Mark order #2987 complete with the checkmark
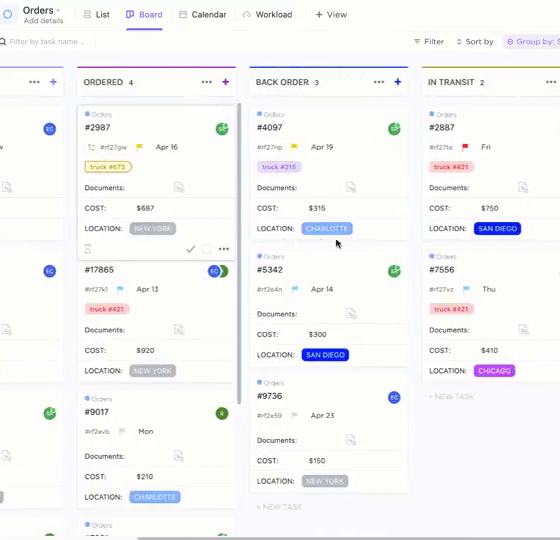 click(191, 249)
